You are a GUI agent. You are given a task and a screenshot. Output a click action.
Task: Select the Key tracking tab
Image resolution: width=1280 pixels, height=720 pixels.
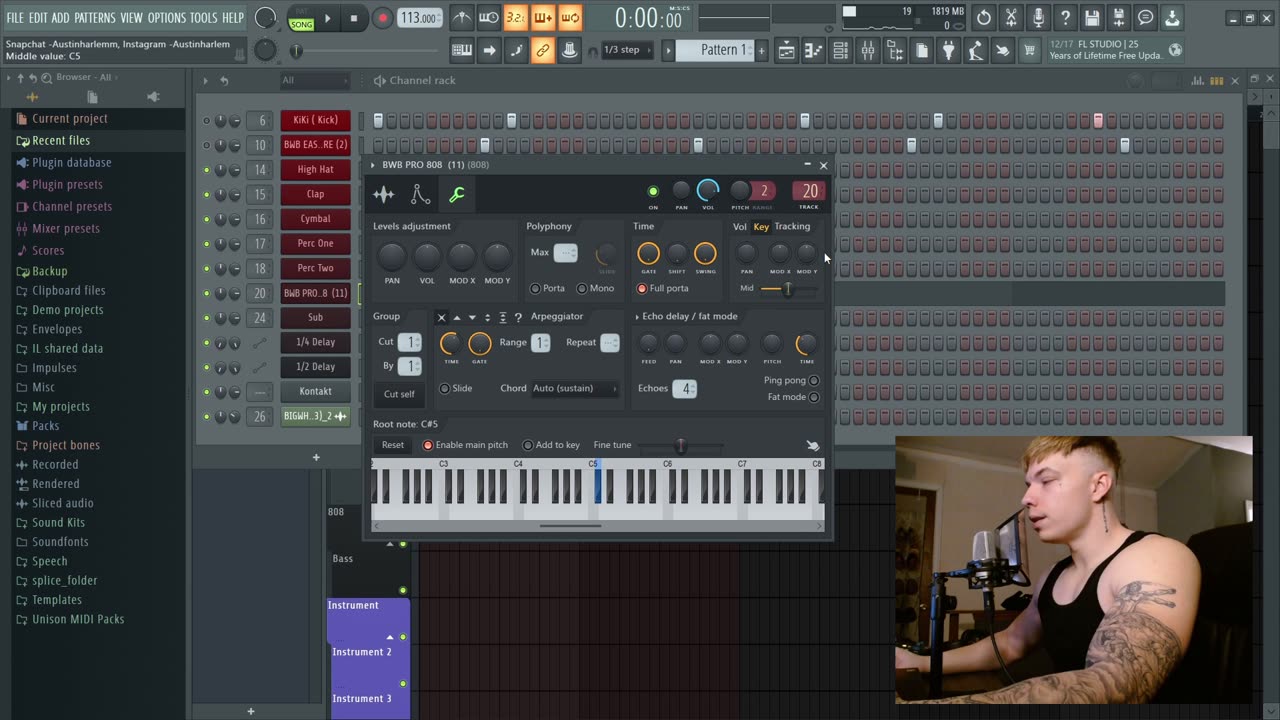click(761, 227)
